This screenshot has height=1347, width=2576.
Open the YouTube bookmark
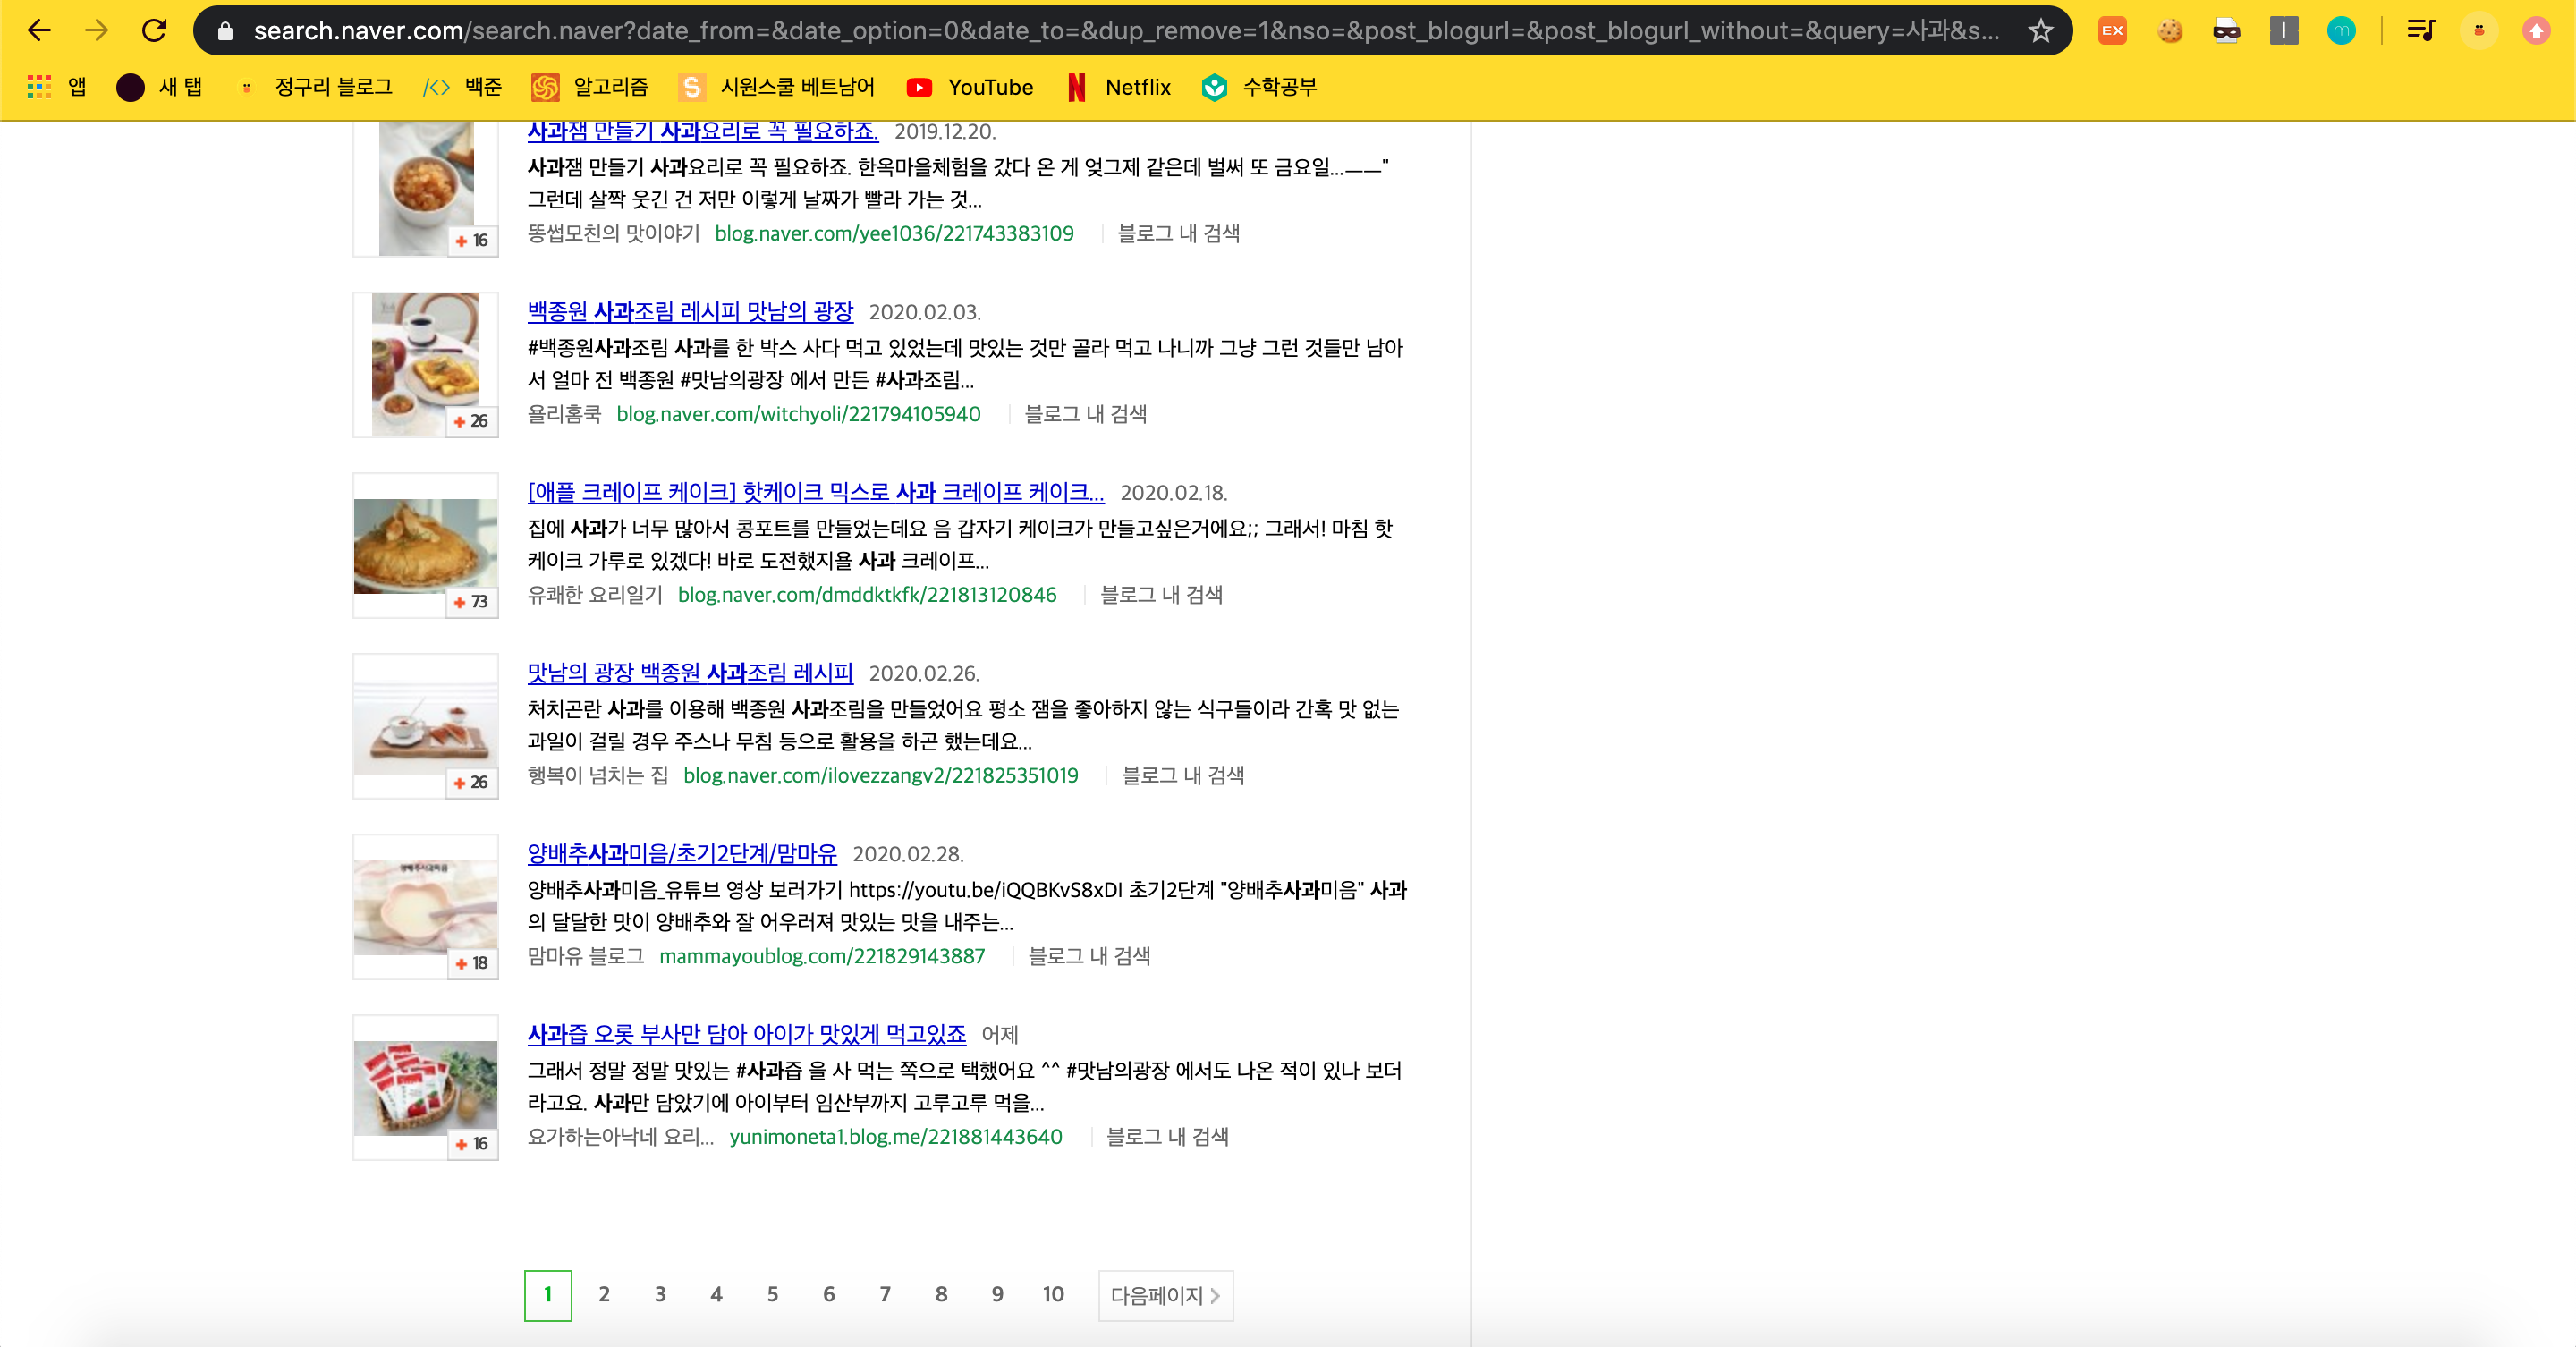(969, 87)
